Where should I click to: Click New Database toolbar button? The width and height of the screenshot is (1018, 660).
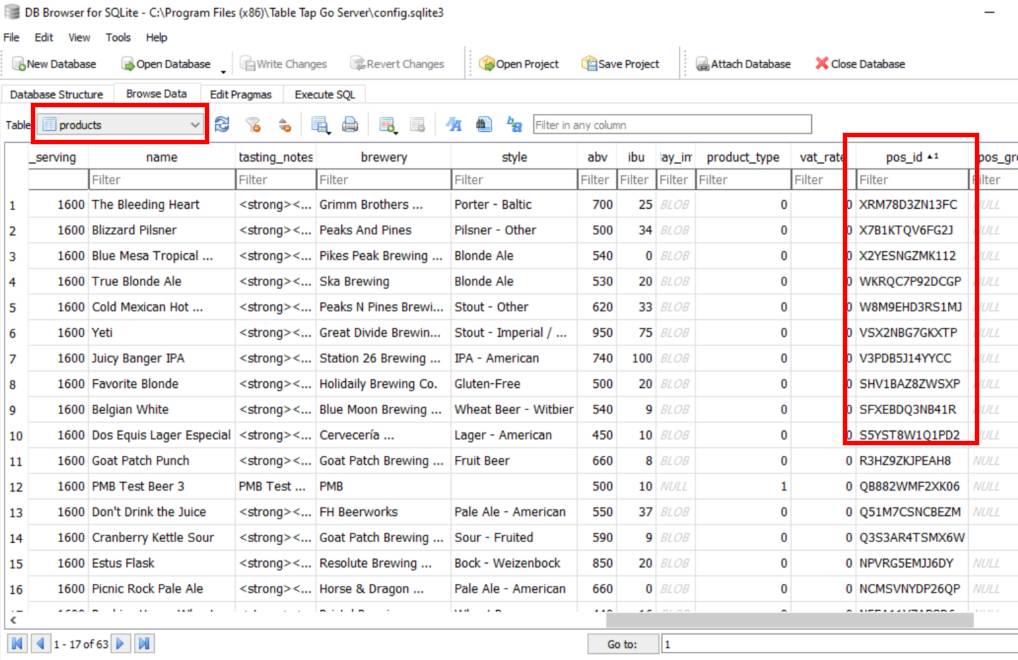(54, 64)
